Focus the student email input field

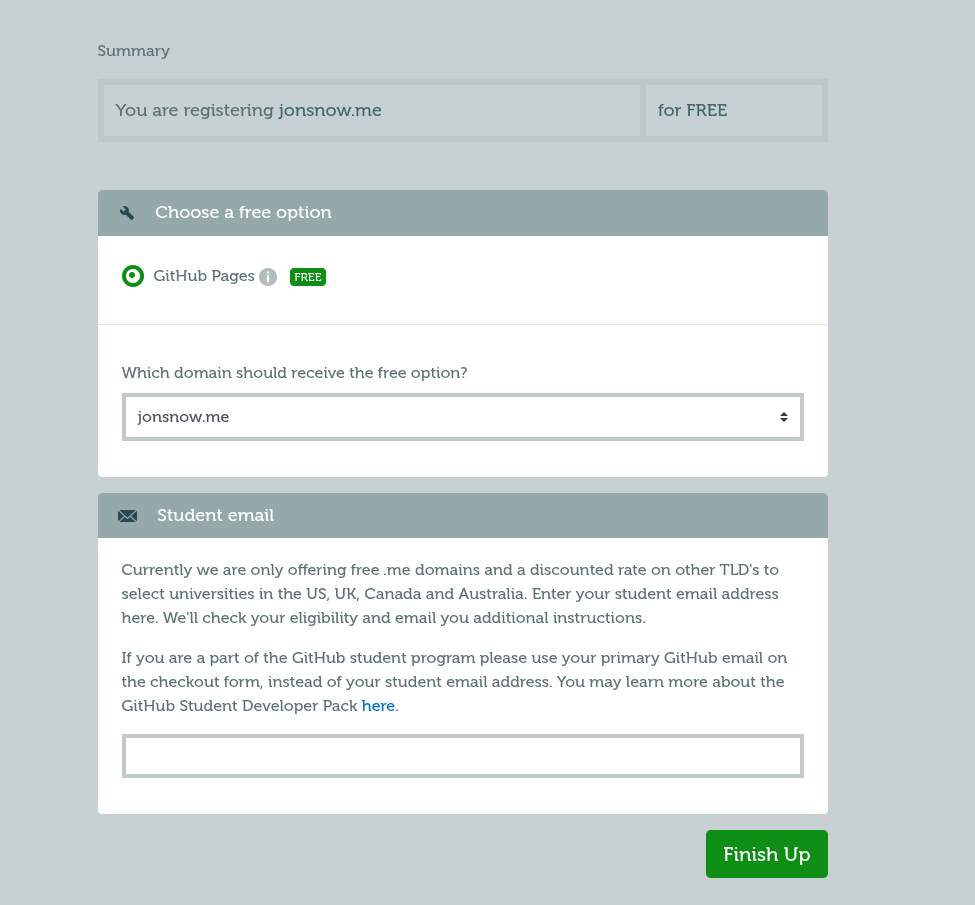(x=462, y=756)
